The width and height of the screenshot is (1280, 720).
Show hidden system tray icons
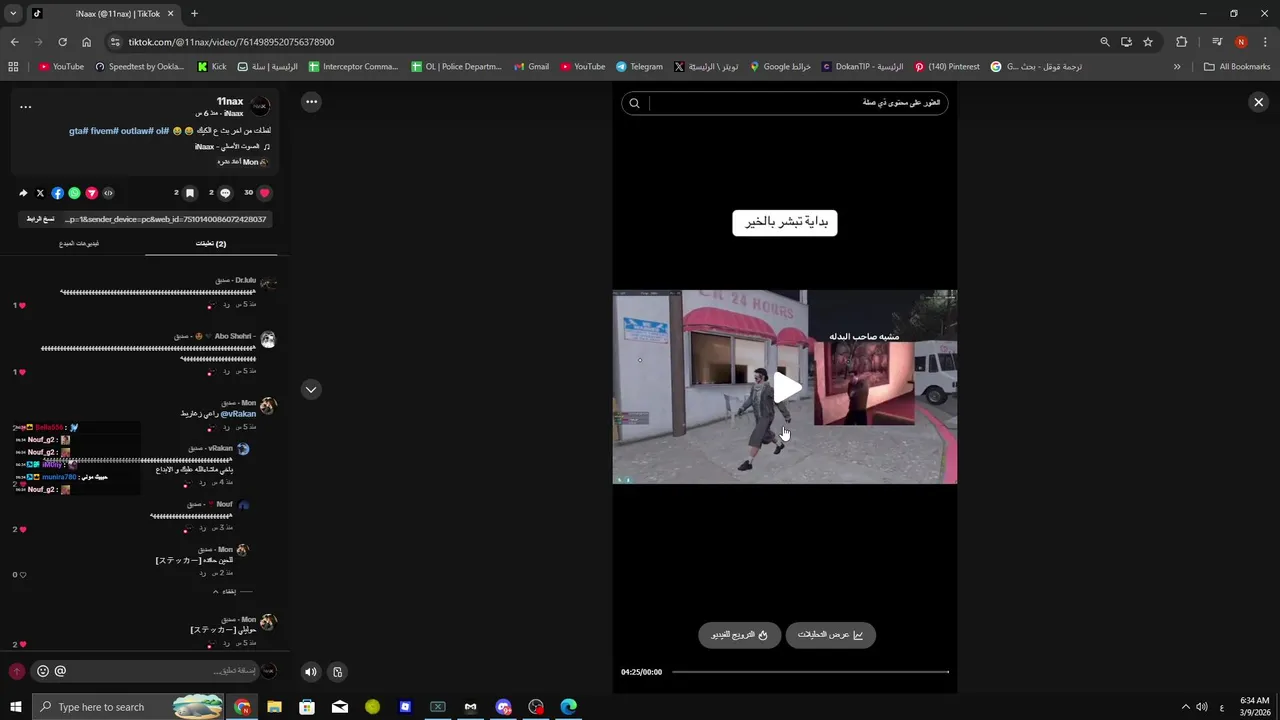[x=1186, y=707]
